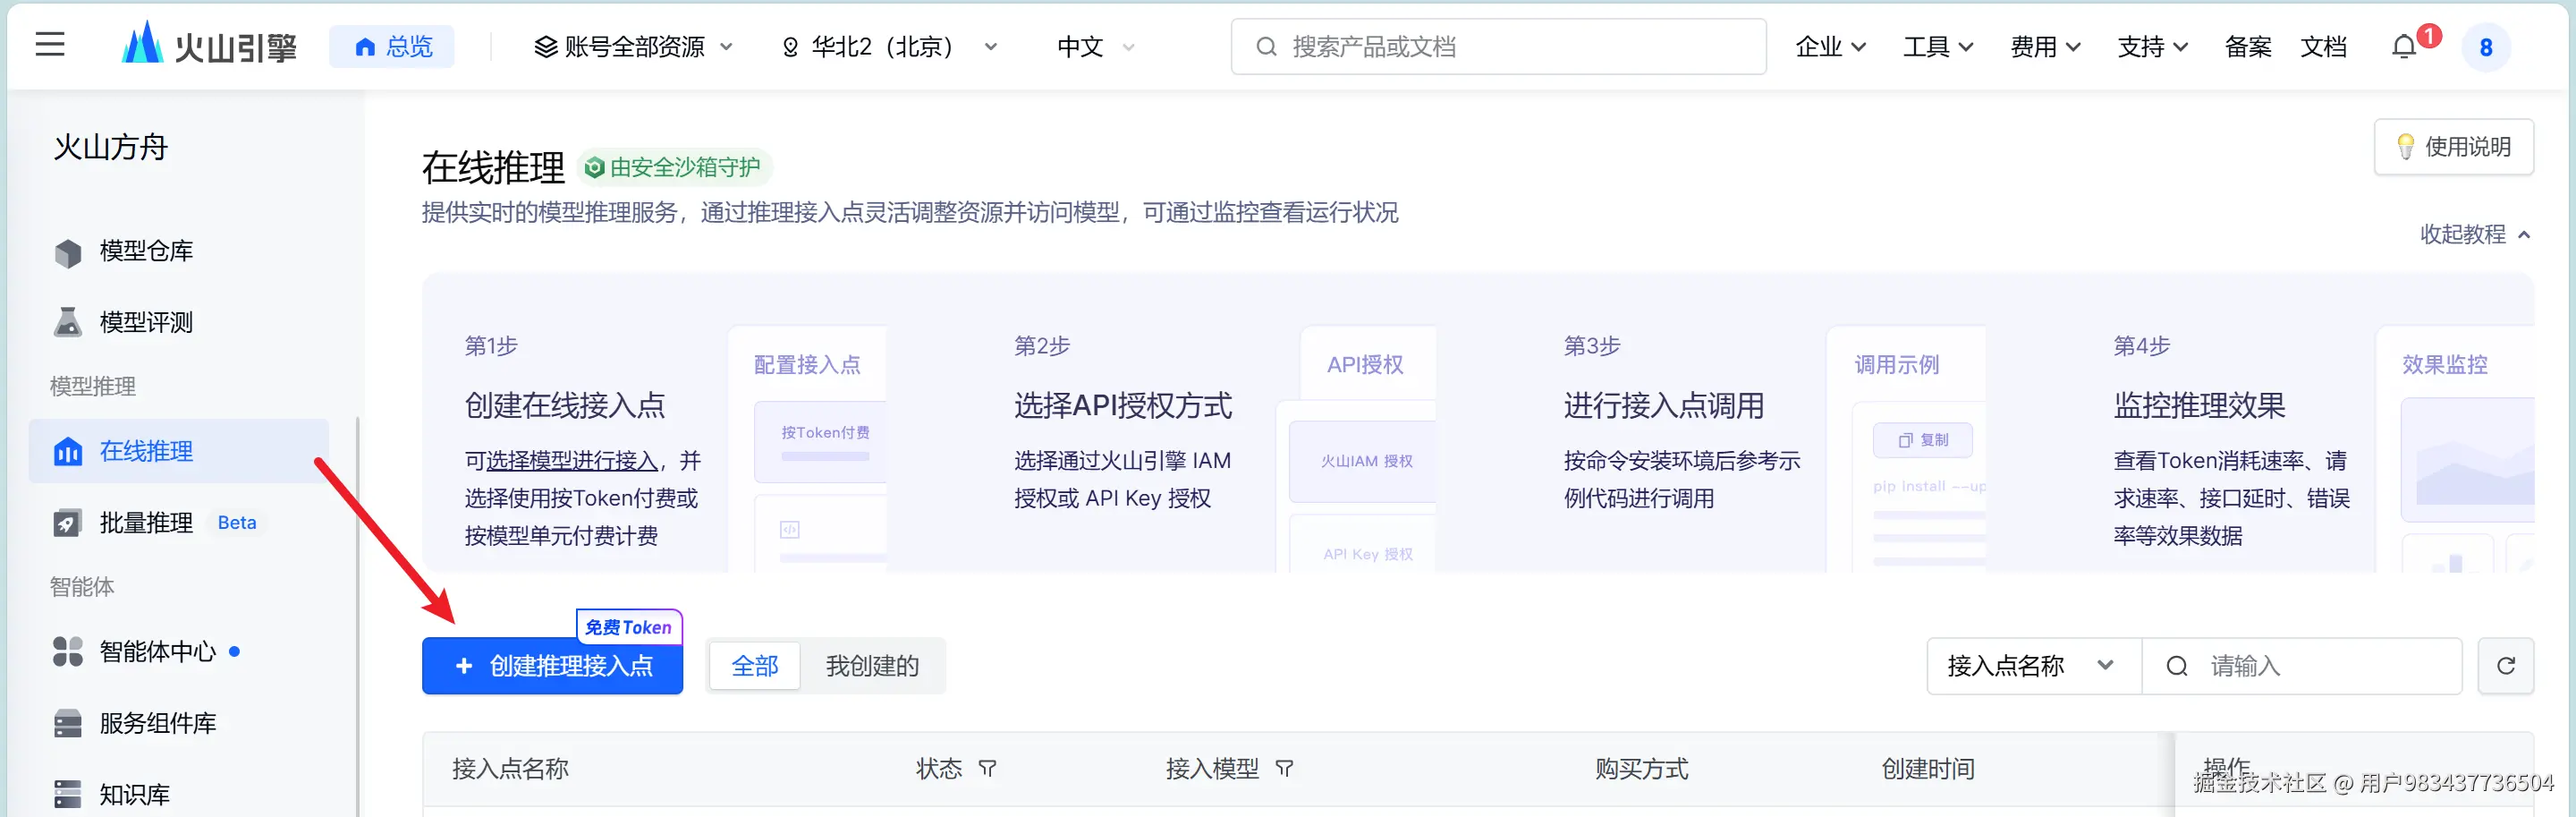Click the 创建时间 column header
The width and height of the screenshot is (2576, 817).
pos(1928,769)
